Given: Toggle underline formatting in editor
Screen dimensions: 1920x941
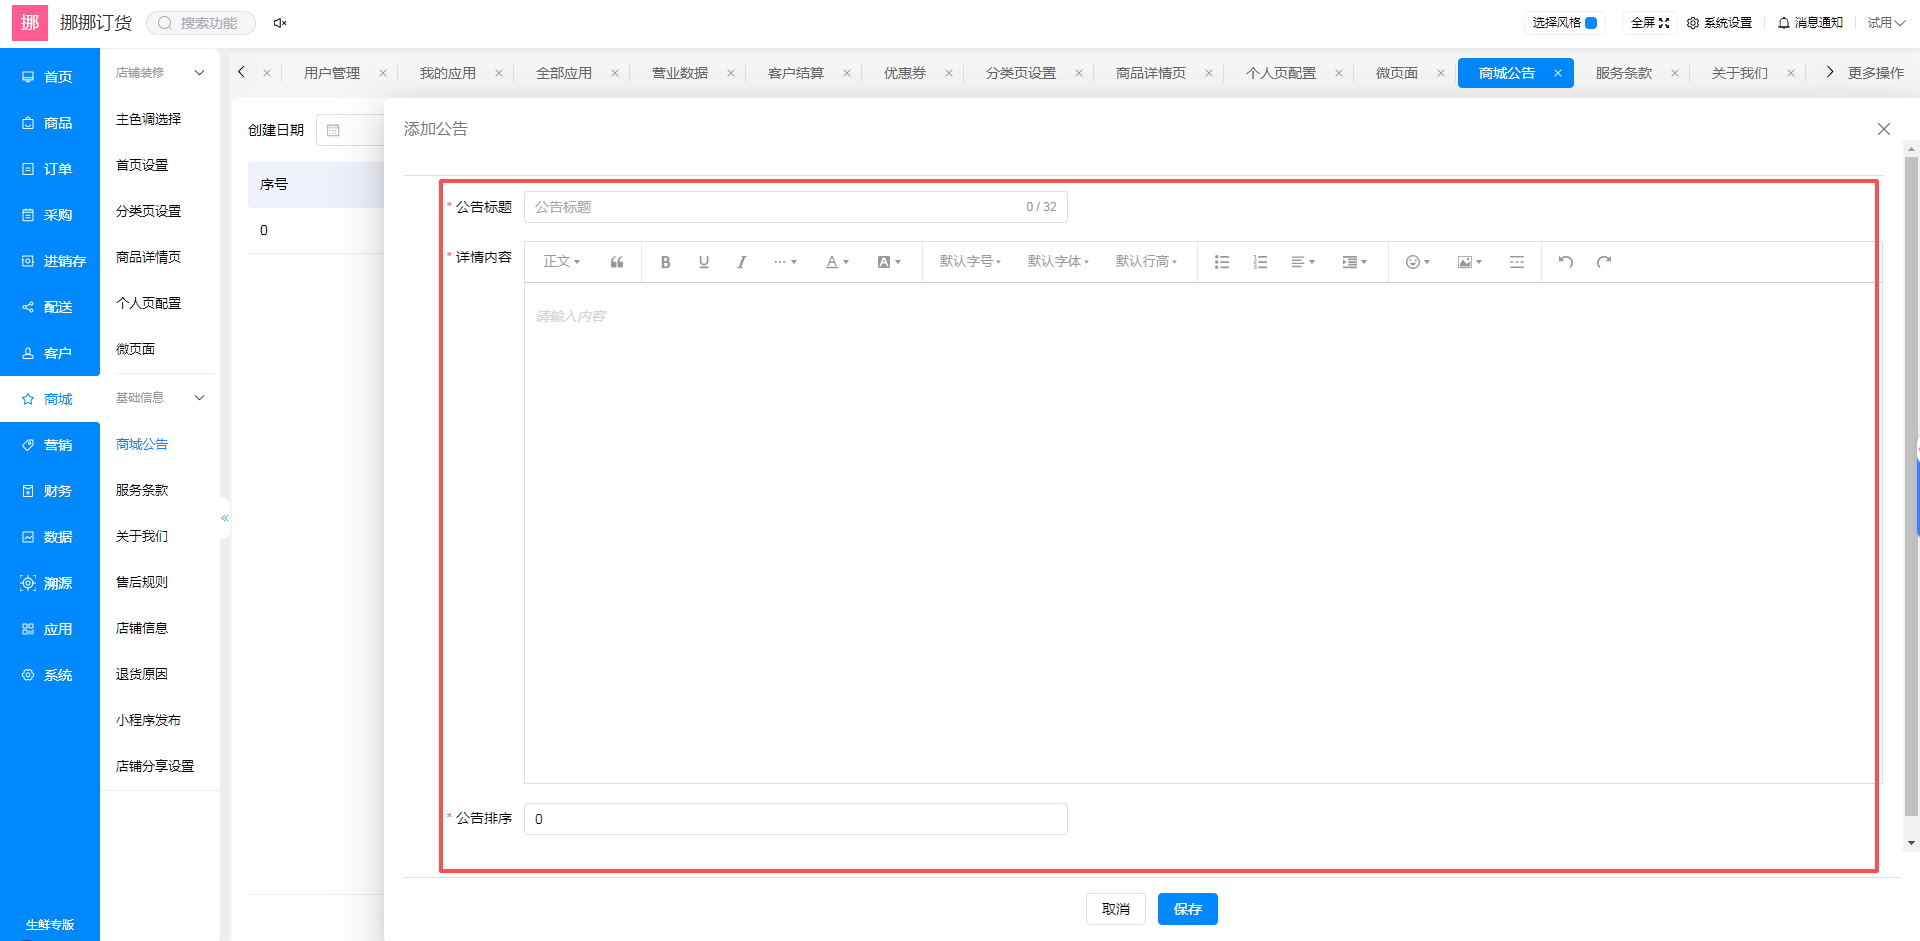Looking at the screenshot, I should point(704,262).
